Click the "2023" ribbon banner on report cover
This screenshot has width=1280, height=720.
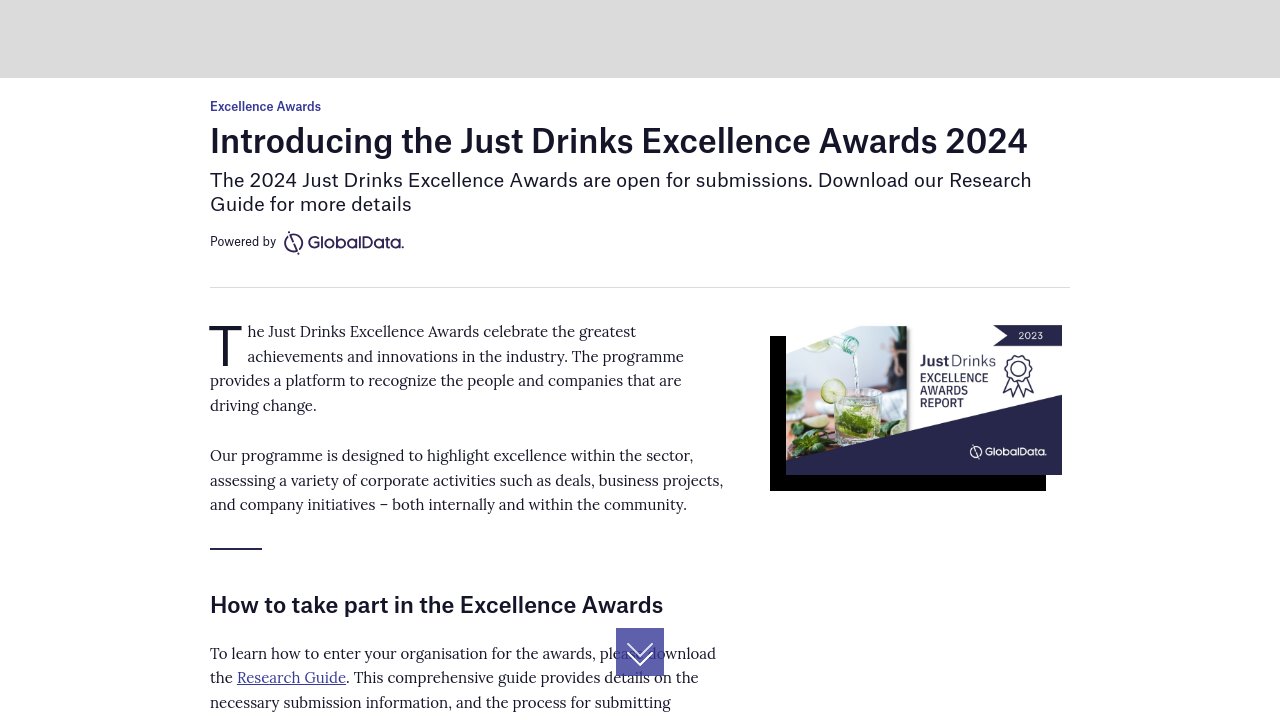[1029, 335]
